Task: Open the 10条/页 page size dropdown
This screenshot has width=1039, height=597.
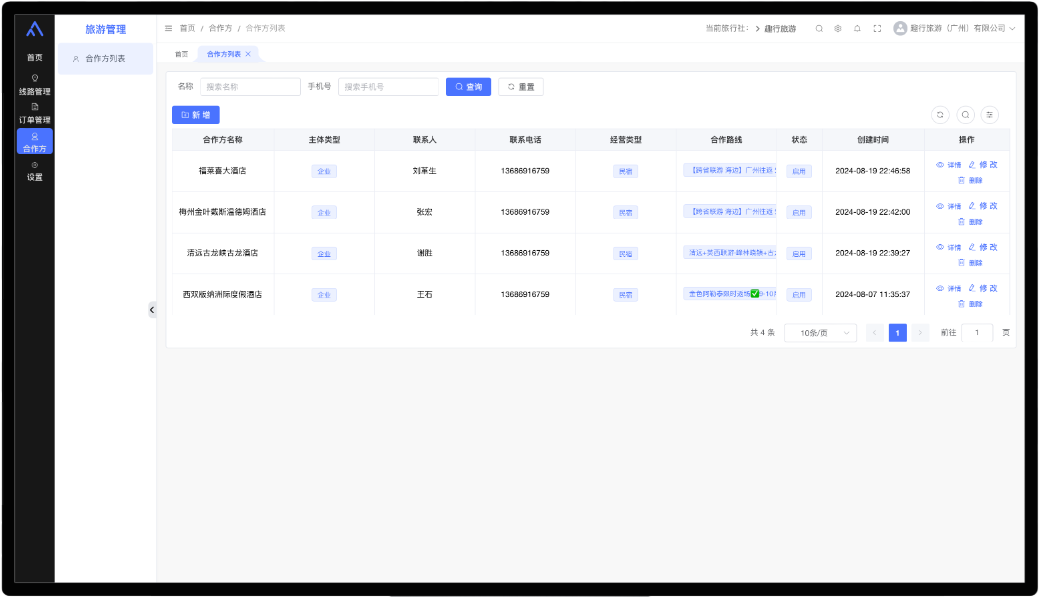Action: [820, 333]
